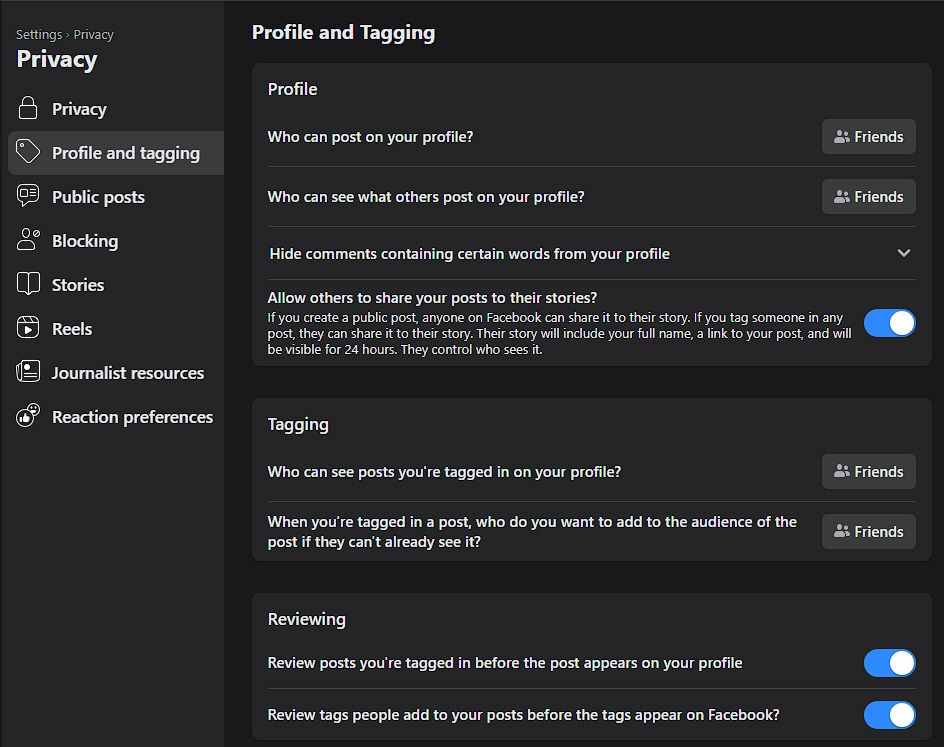Expand hide comments containing certain words
Screen dimensions: 944x747
point(903,253)
